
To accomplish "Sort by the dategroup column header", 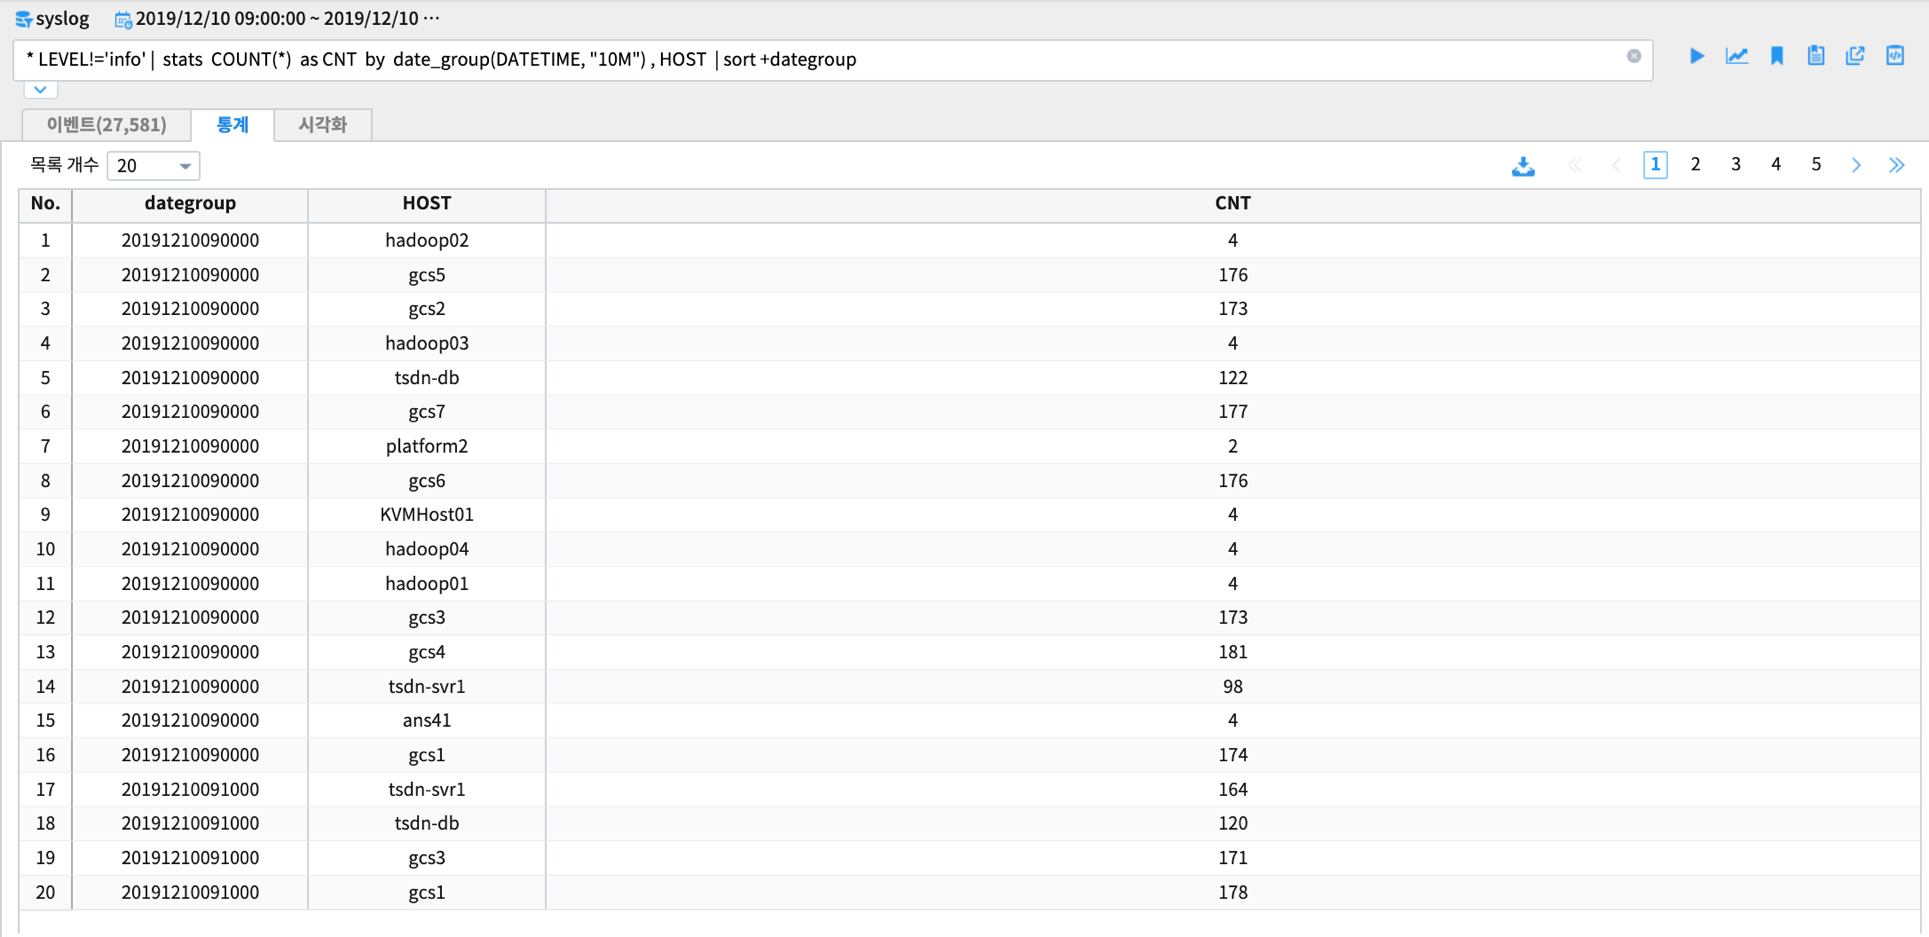I will coord(190,203).
